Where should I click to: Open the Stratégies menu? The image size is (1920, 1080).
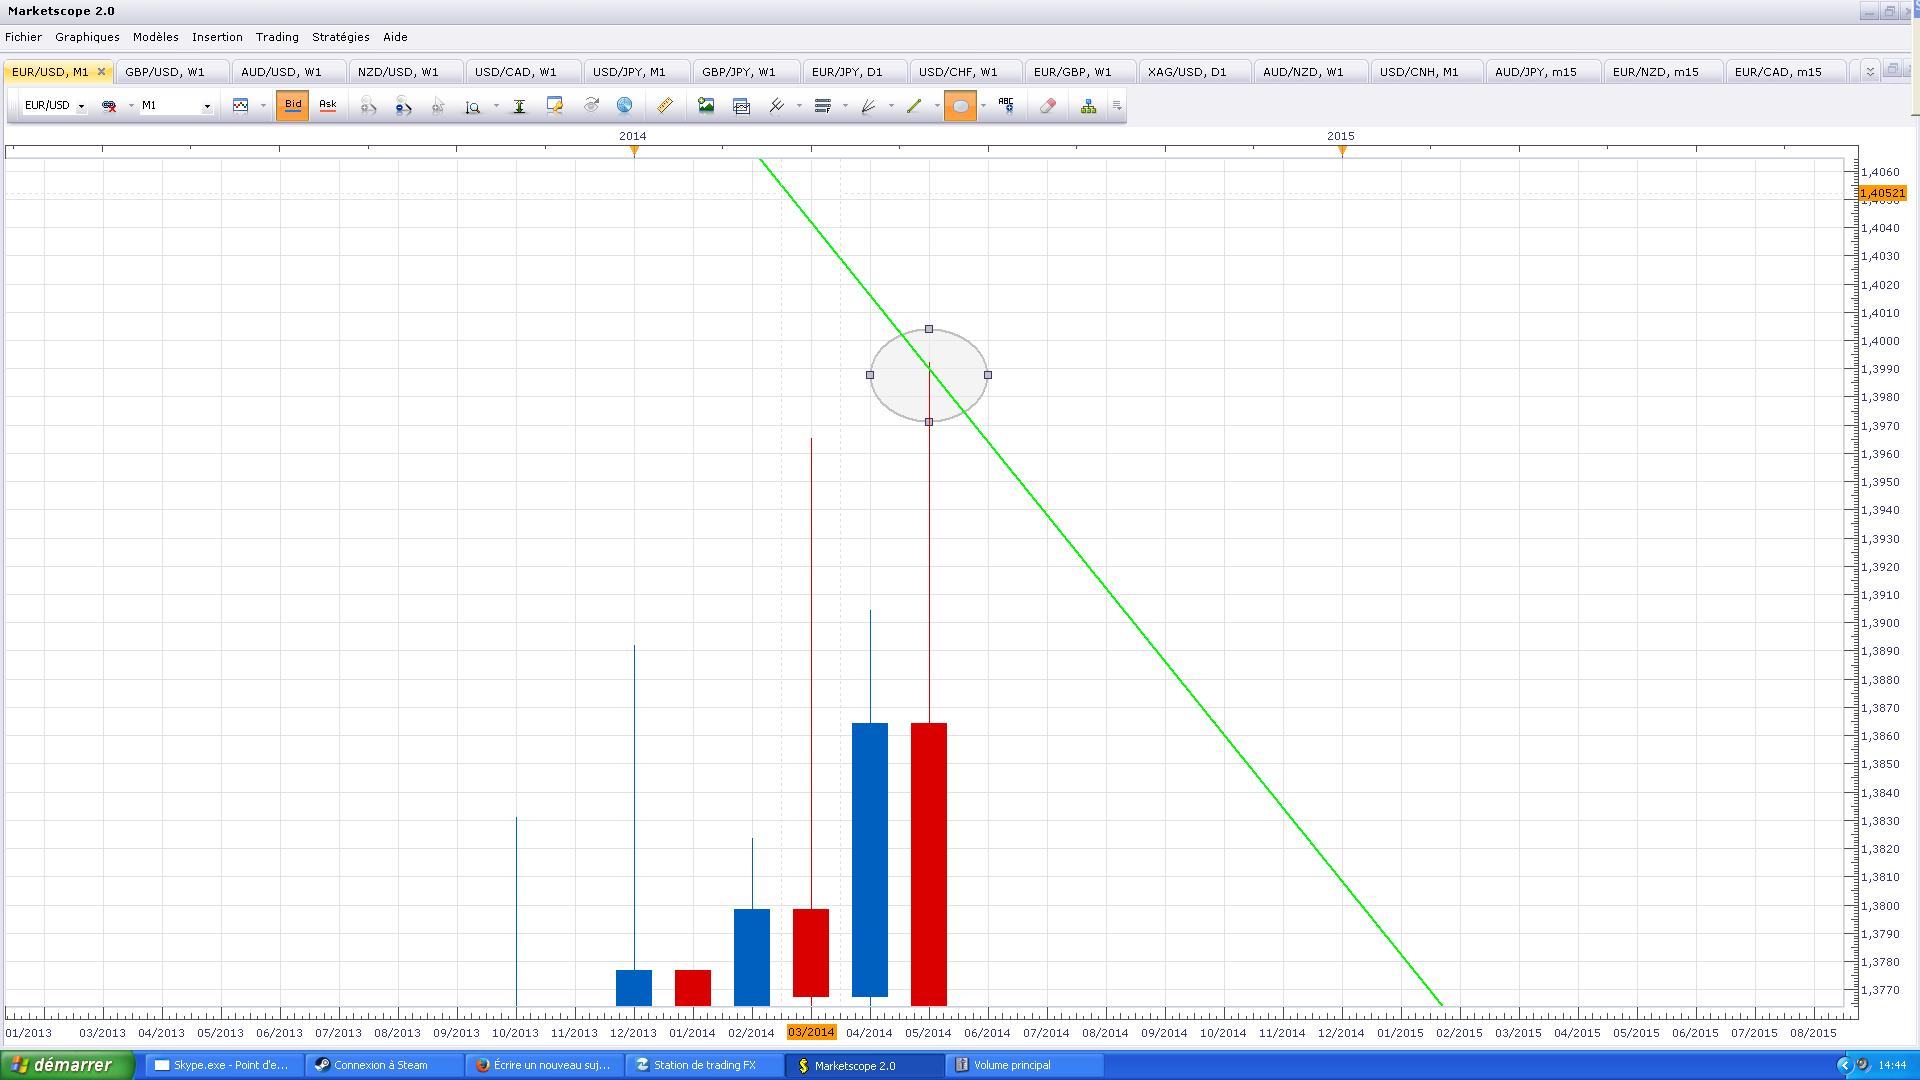point(340,37)
